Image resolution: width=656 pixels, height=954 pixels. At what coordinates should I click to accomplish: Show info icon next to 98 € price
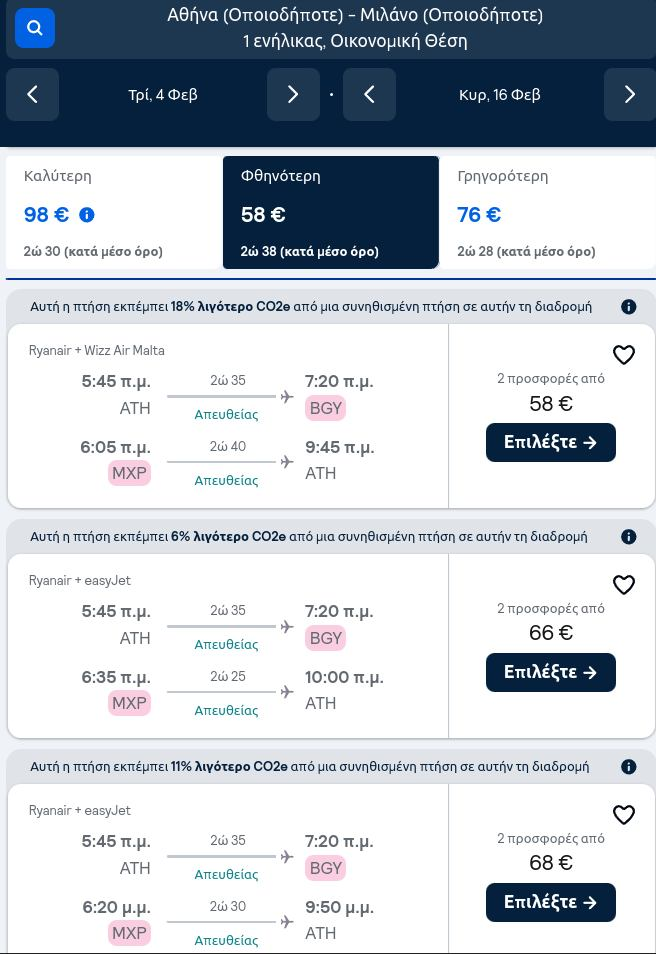click(87, 215)
